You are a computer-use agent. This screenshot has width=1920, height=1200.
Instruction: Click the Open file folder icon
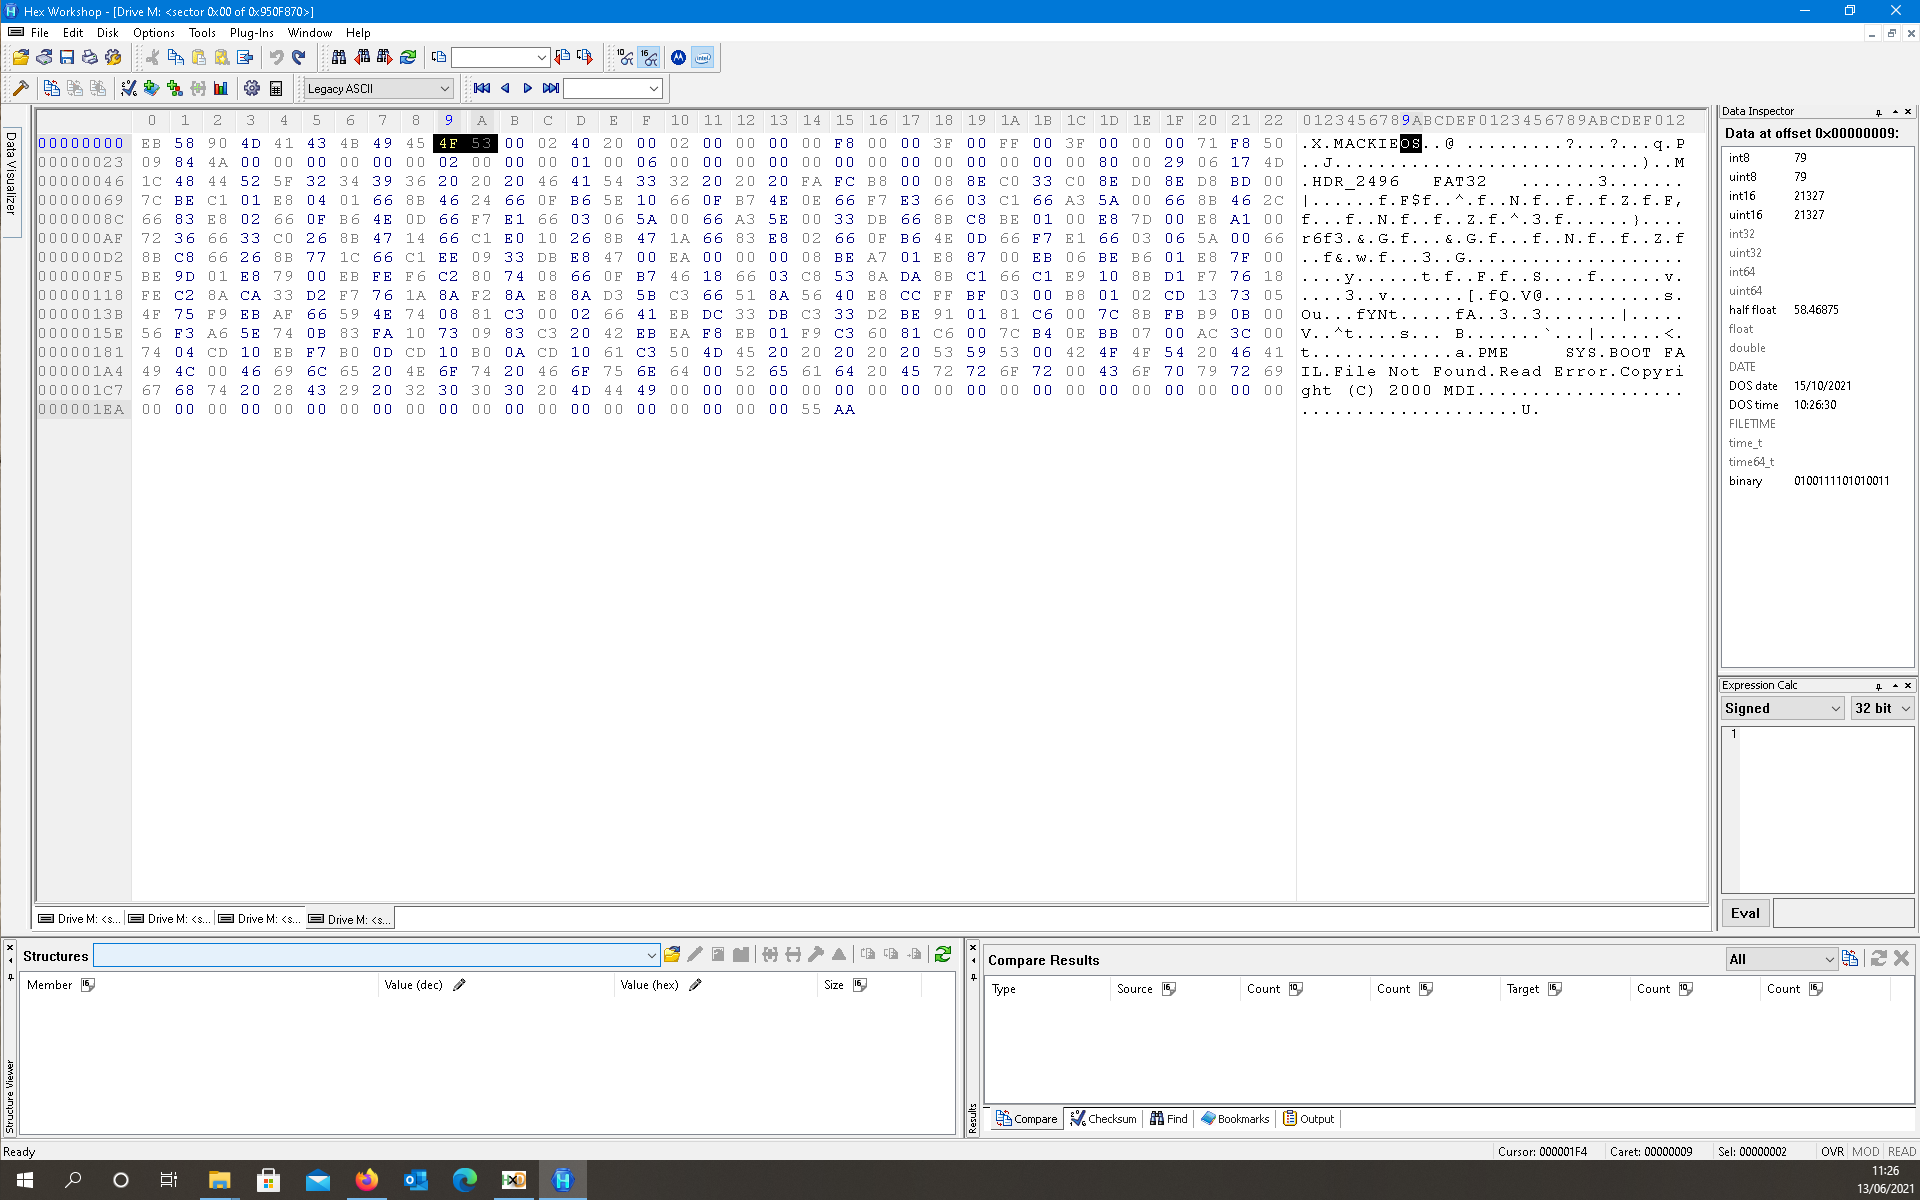tap(20, 58)
